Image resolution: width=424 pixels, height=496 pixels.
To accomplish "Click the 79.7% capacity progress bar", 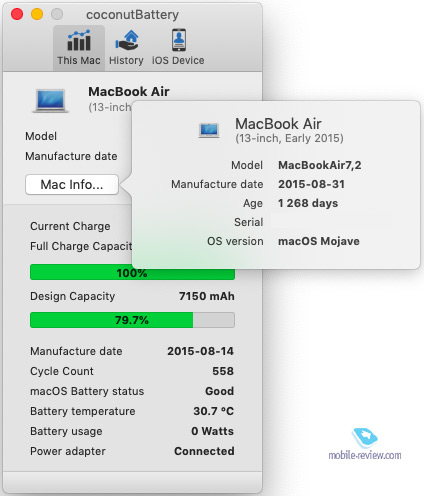I will 132,320.
